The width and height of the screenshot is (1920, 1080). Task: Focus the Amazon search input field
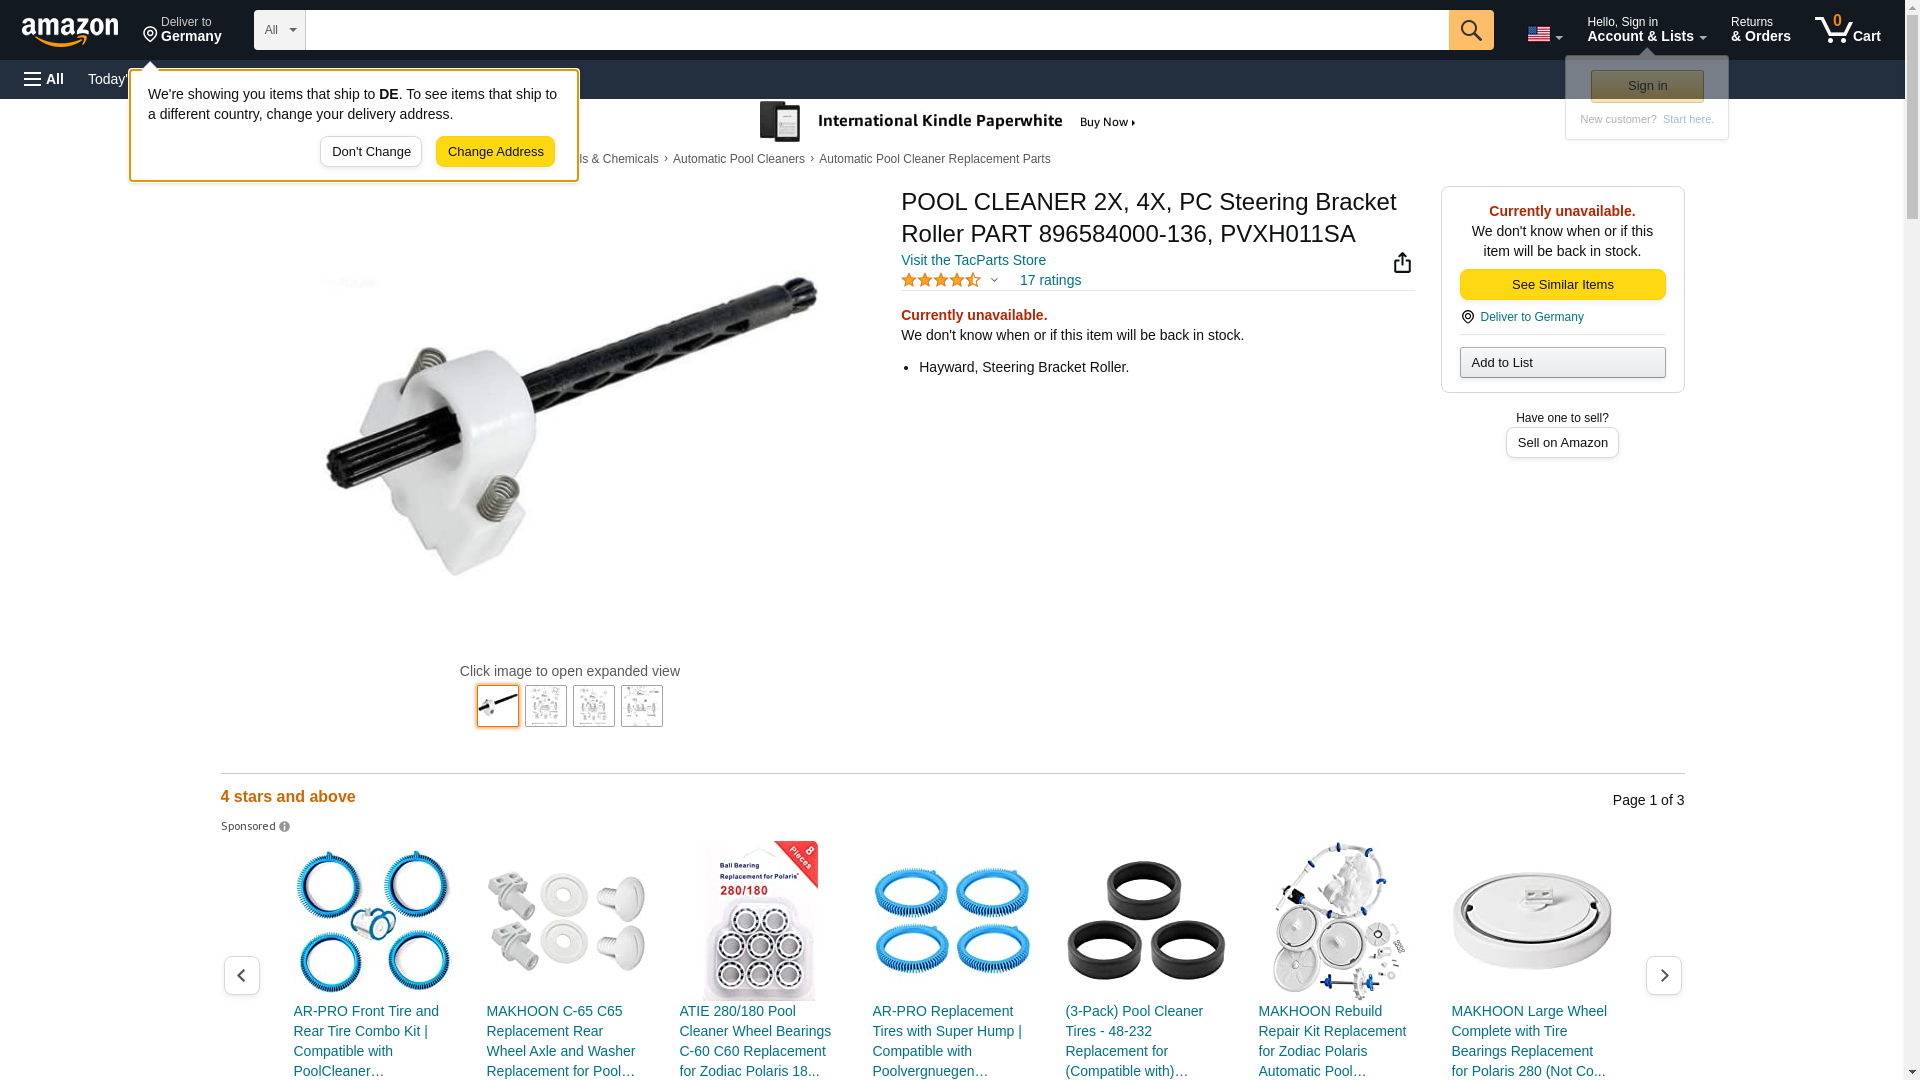click(x=877, y=30)
